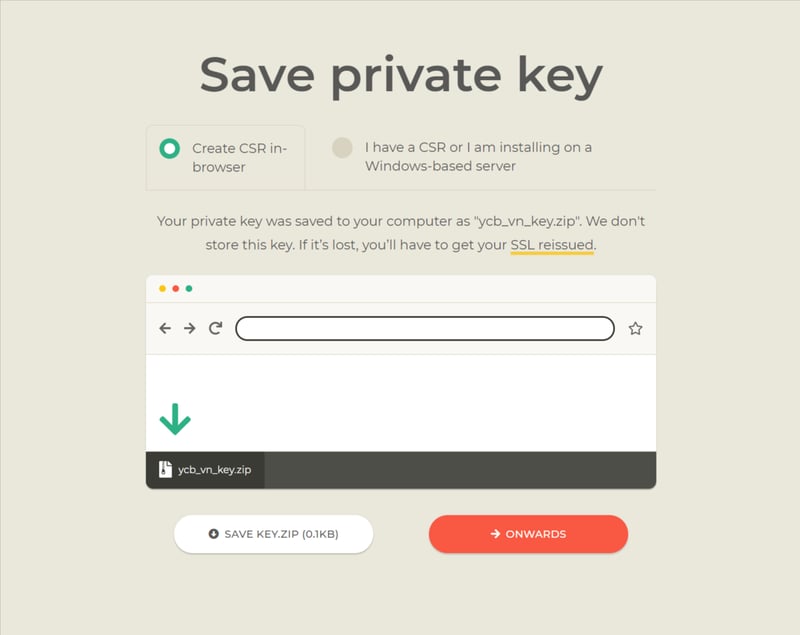The height and width of the screenshot is (635, 800).
Task: Click the zip file icon beside ycb_vn_key.zip
Action: pos(165,470)
